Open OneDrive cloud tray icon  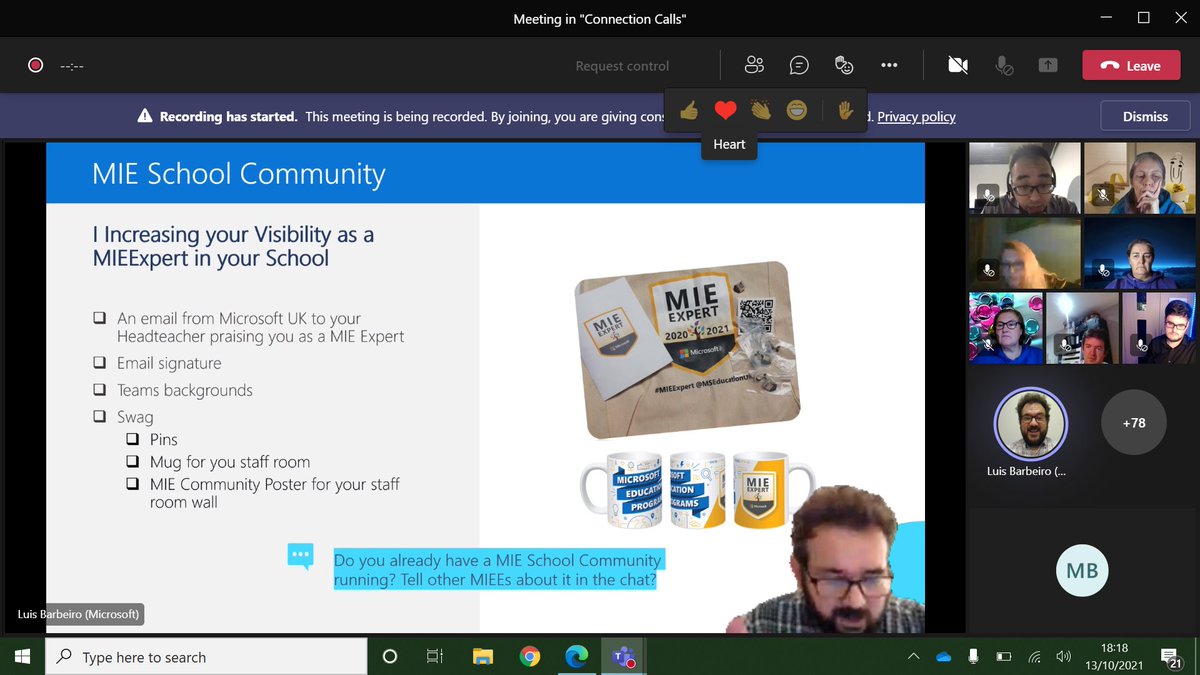click(x=943, y=657)
